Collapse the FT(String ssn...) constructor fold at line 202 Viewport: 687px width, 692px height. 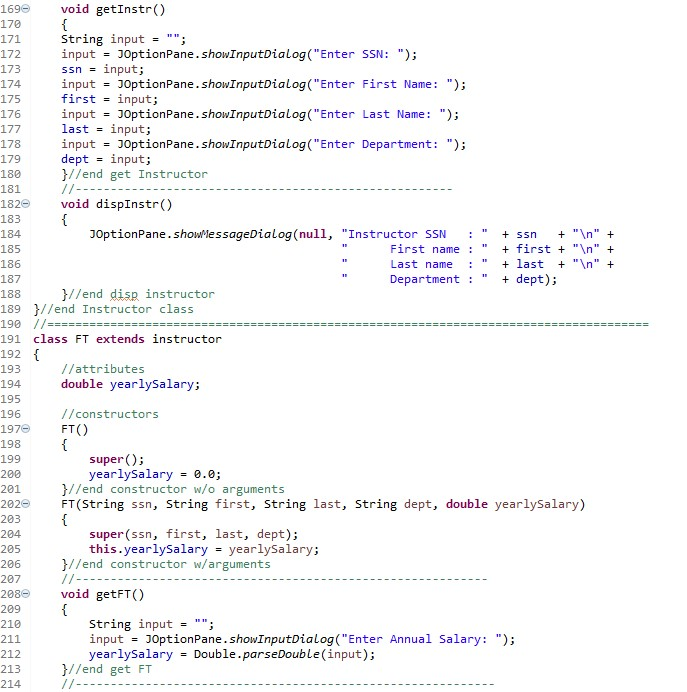coord(26,504)
